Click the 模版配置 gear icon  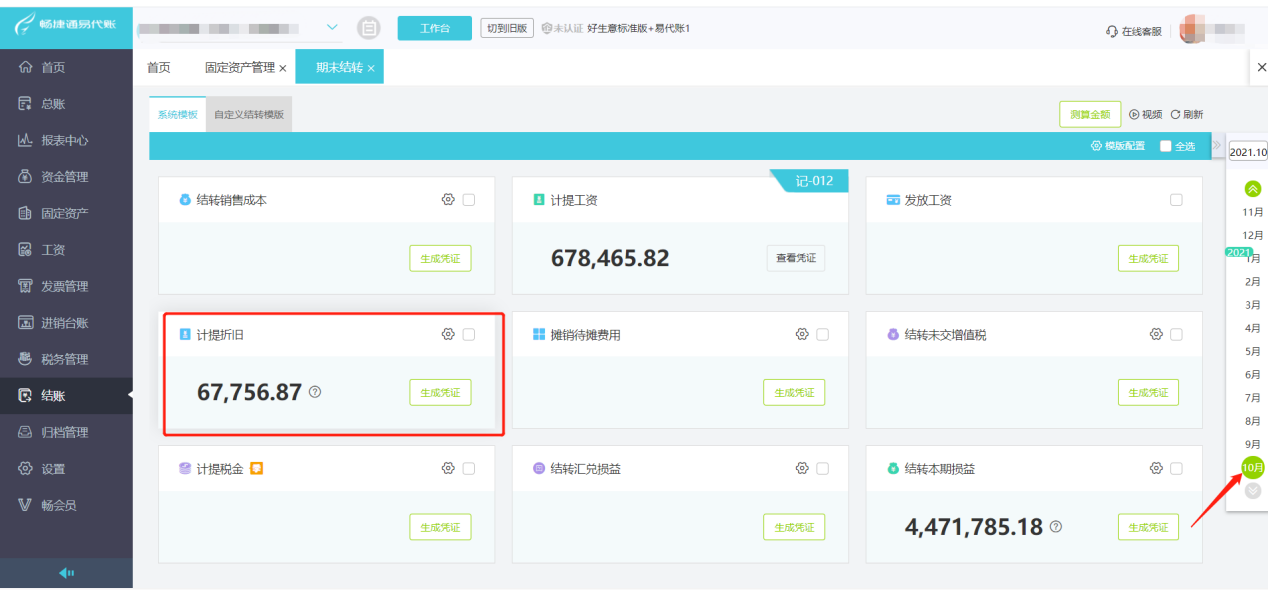(1096, 146)
